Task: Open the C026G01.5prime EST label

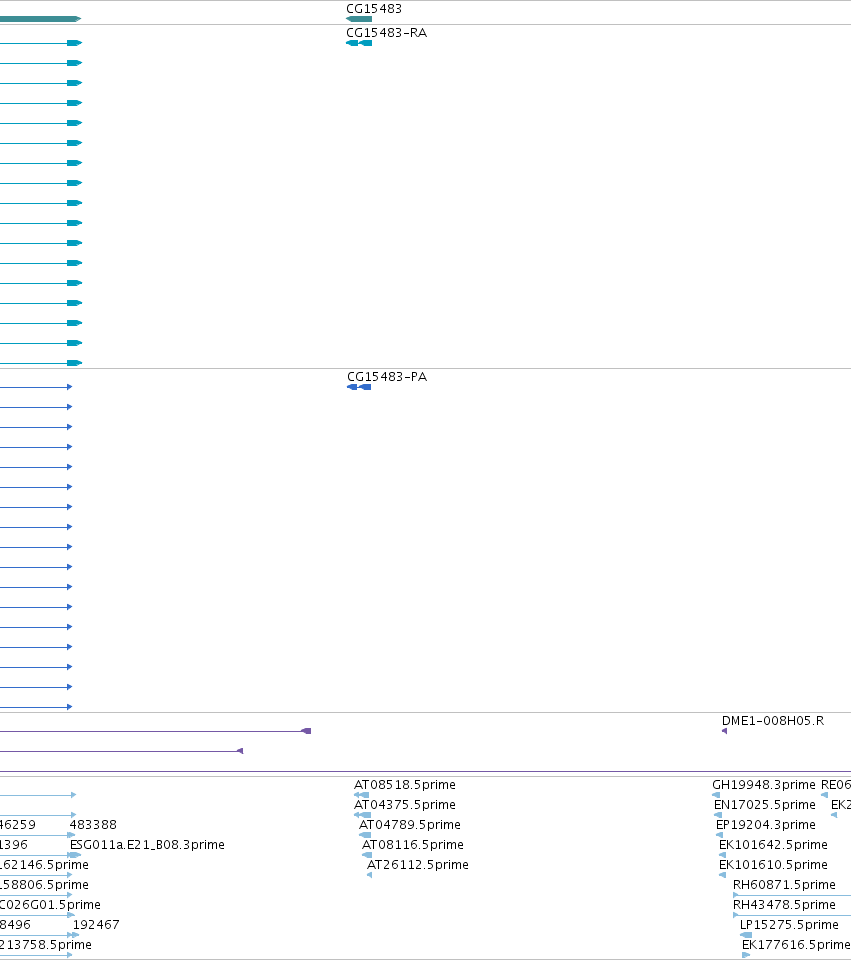Action: point(50,904)
